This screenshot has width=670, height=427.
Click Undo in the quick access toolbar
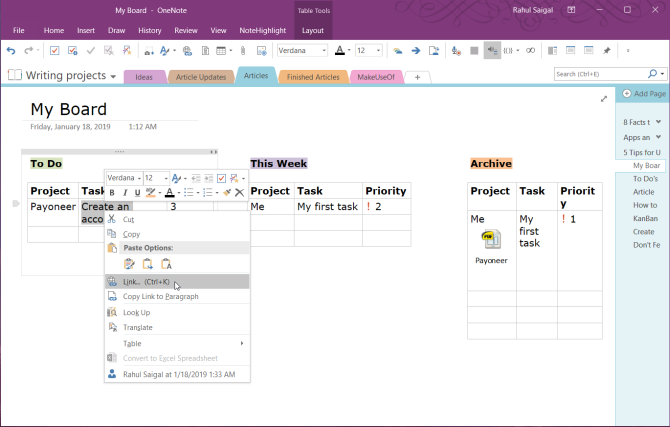(x=10, y=51)
